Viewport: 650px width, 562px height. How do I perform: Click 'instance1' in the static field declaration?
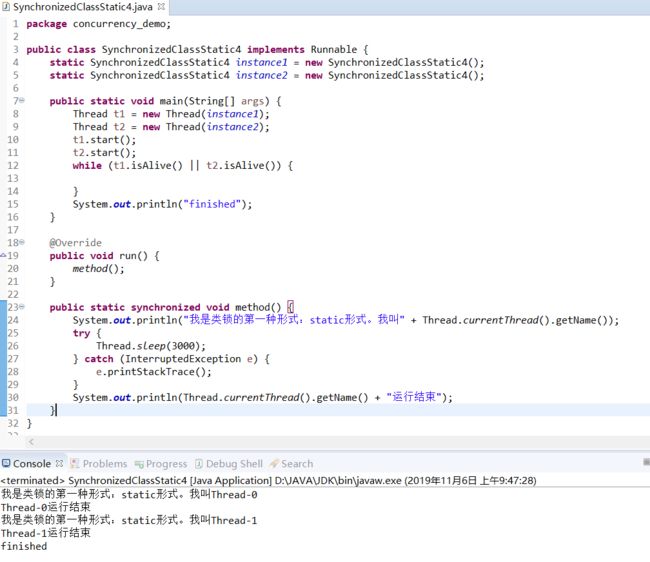point(262,62)
